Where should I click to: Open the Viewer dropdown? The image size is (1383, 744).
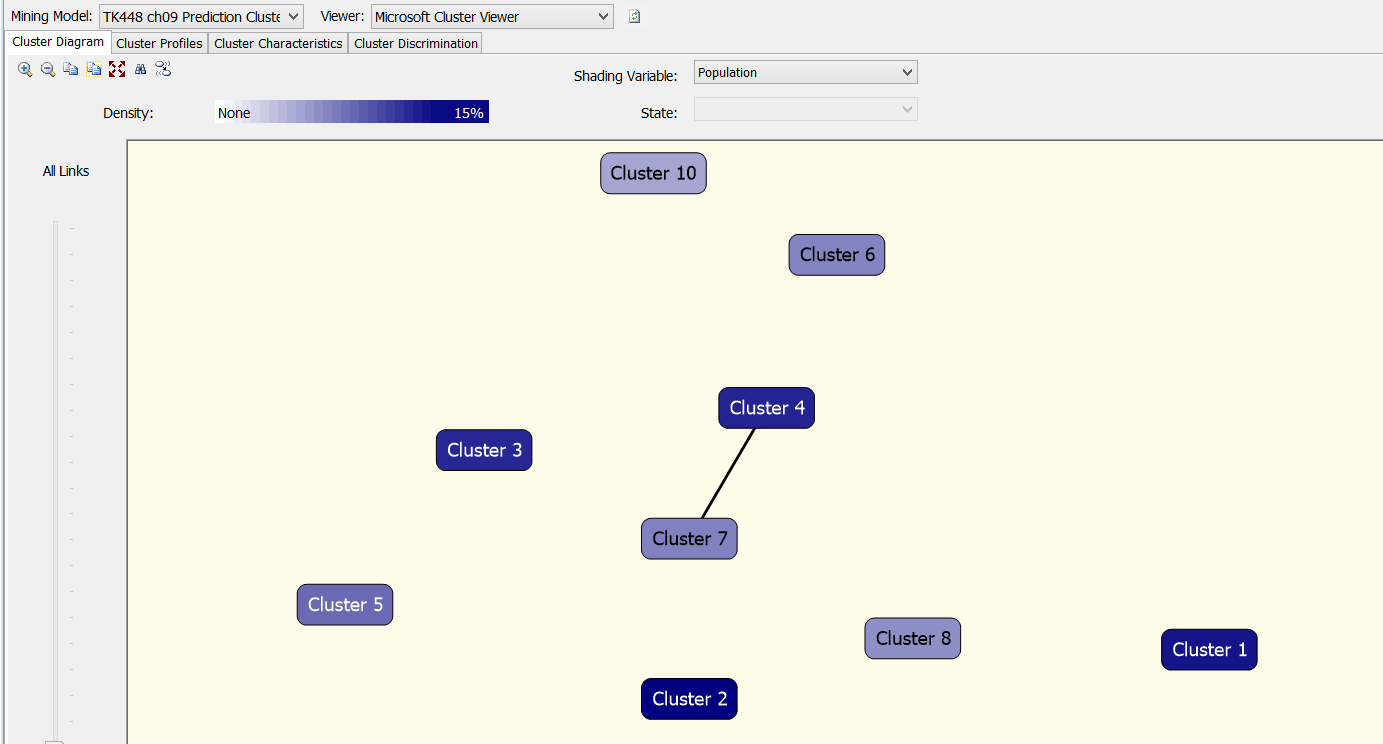(x=491, y=16)
